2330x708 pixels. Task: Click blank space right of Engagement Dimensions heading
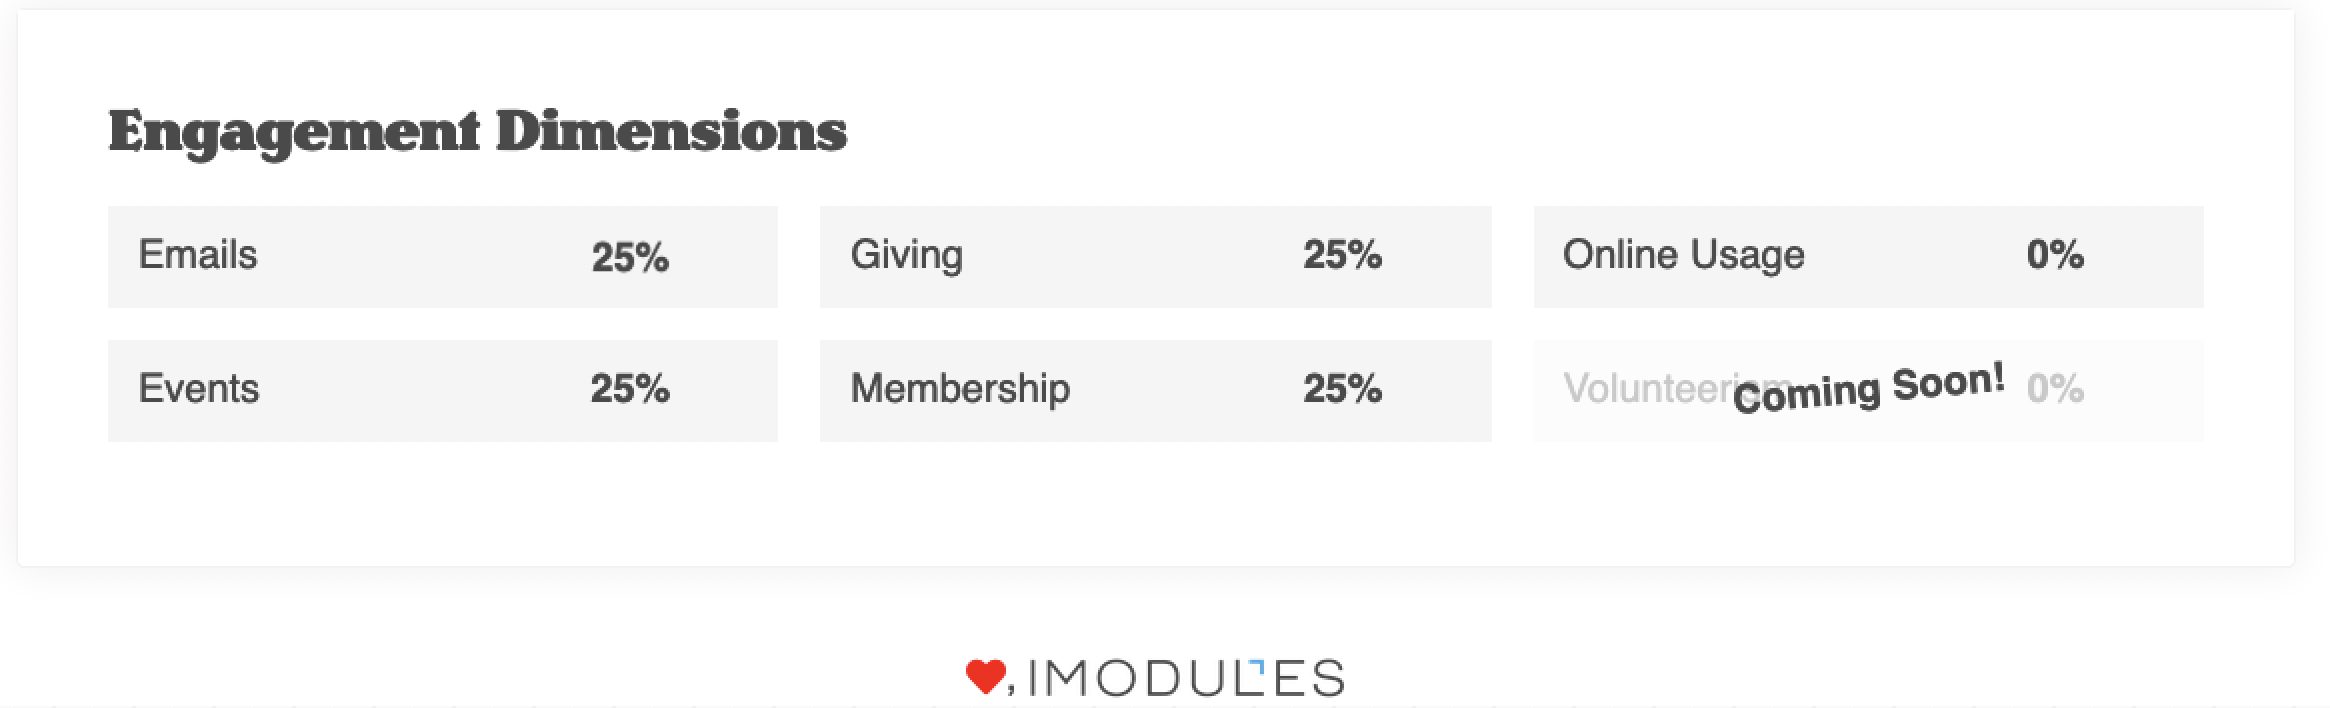(1500, 130)
